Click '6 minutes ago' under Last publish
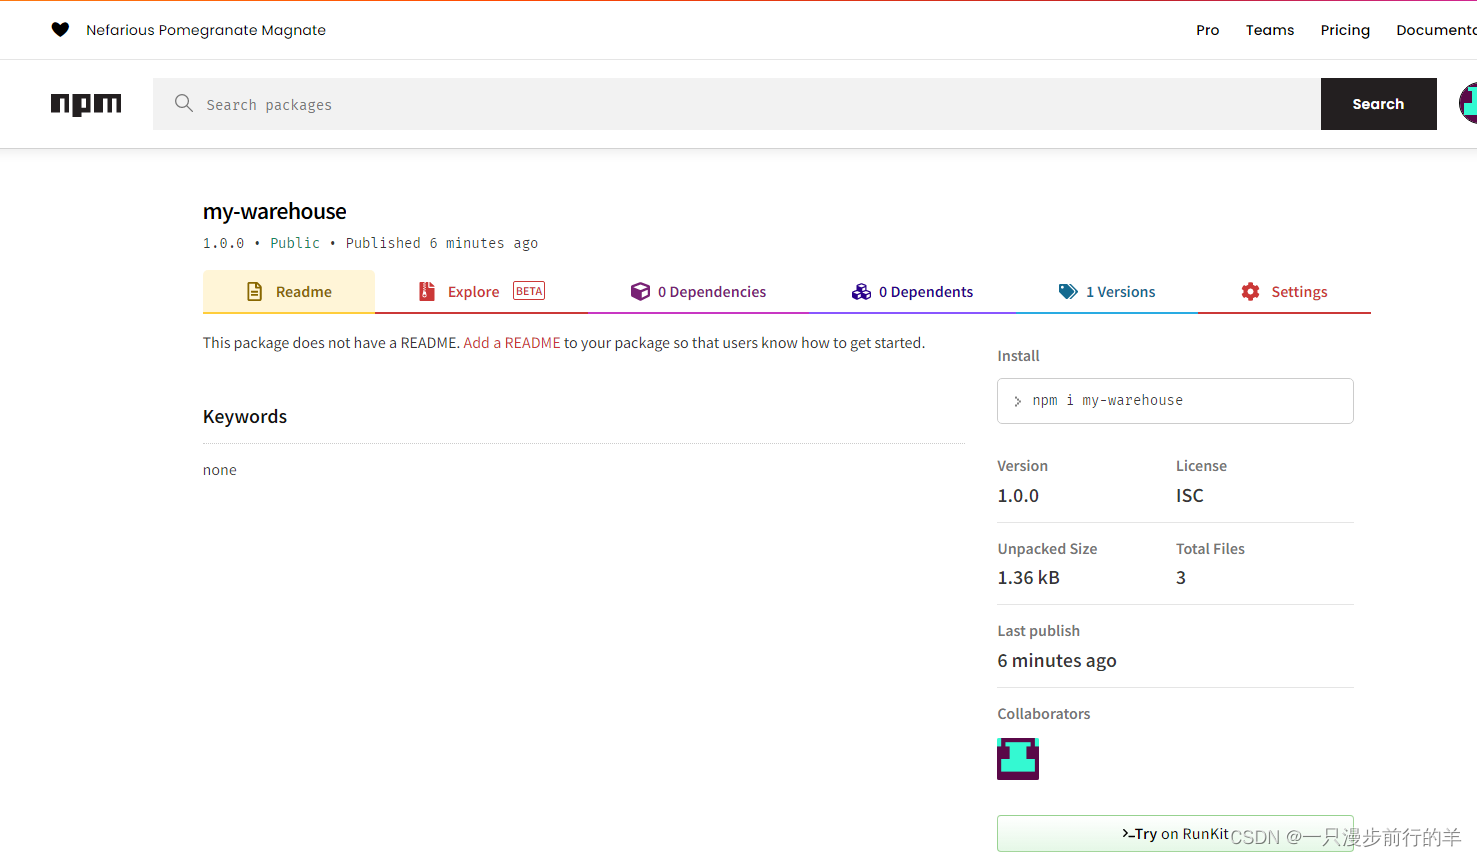The image size is (1477, 857). (x=1057, y=661)
